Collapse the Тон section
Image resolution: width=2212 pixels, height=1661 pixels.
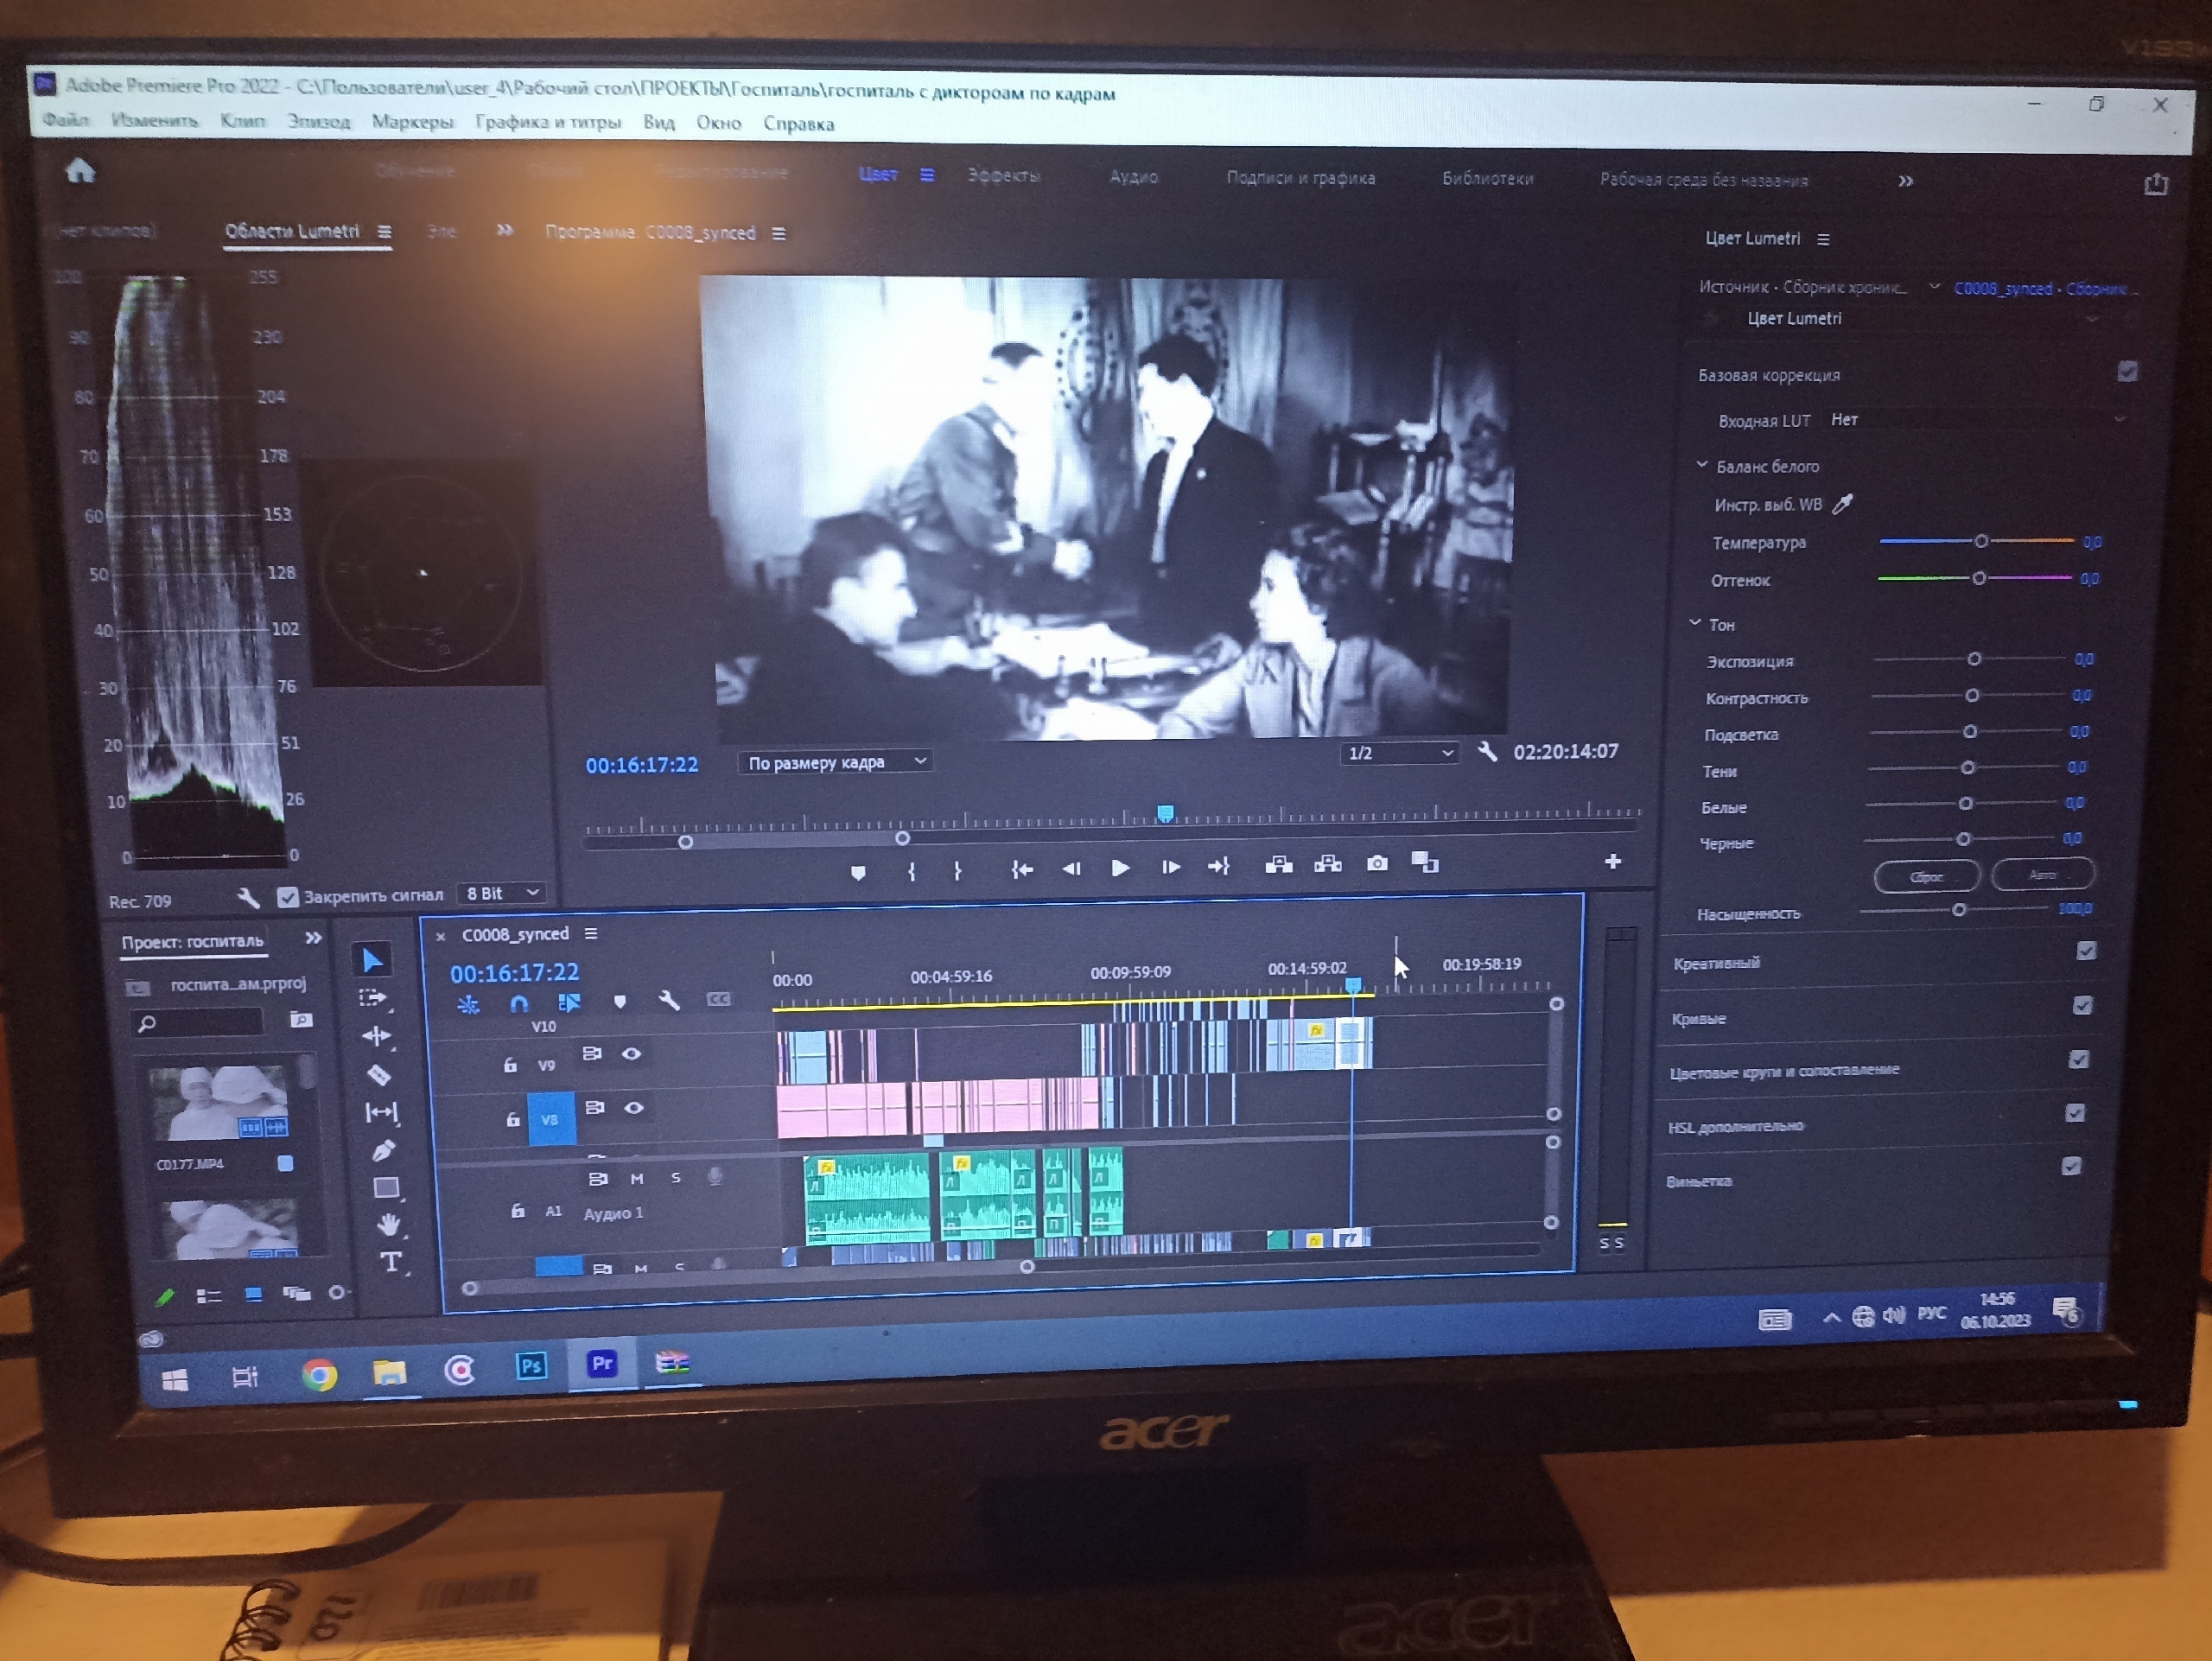pyautogui.click(x=1695, y=623)
